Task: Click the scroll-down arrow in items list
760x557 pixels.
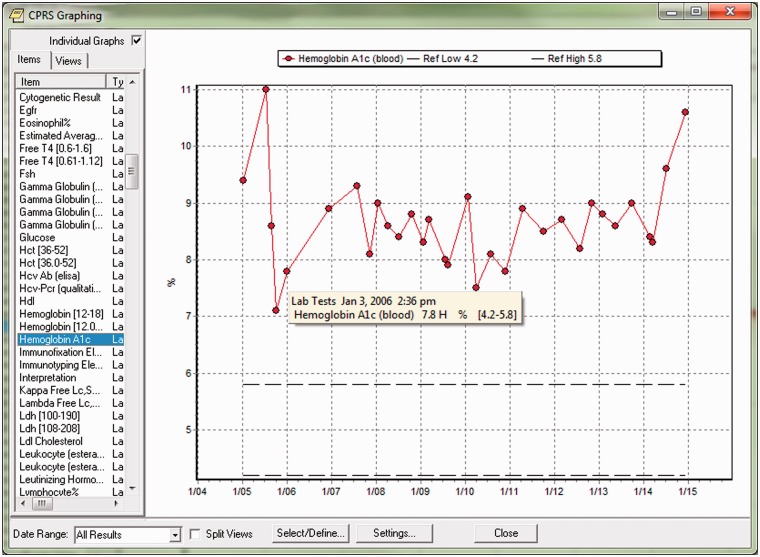Action: pyautogui.click(x=132, y=489)
